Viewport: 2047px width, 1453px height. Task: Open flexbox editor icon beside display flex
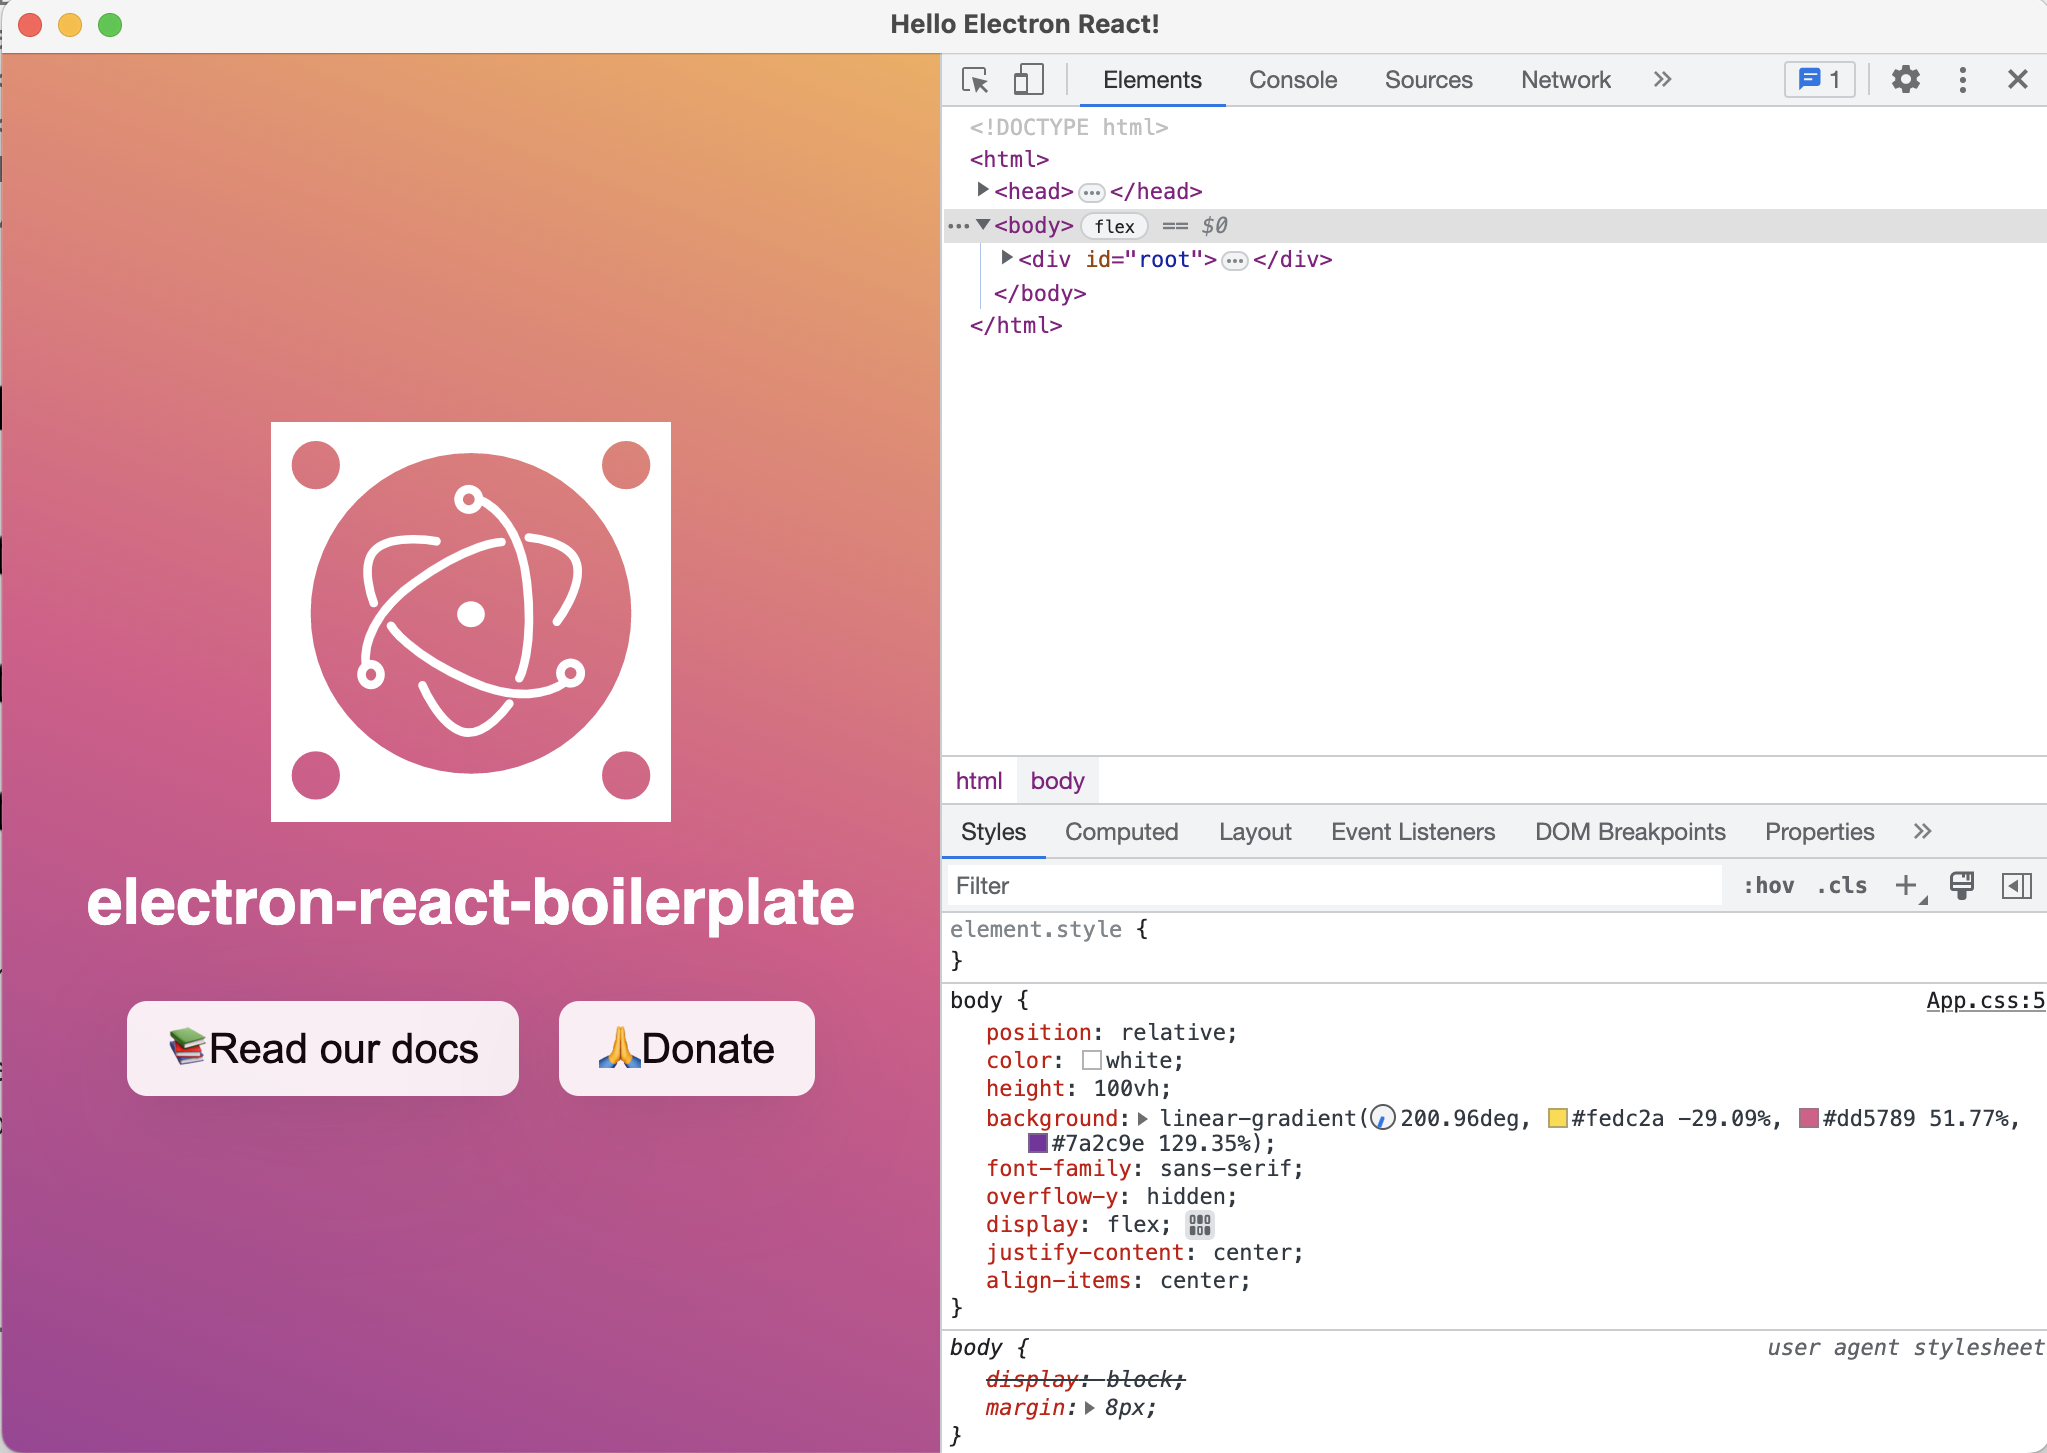[x=1199, y=1224]
